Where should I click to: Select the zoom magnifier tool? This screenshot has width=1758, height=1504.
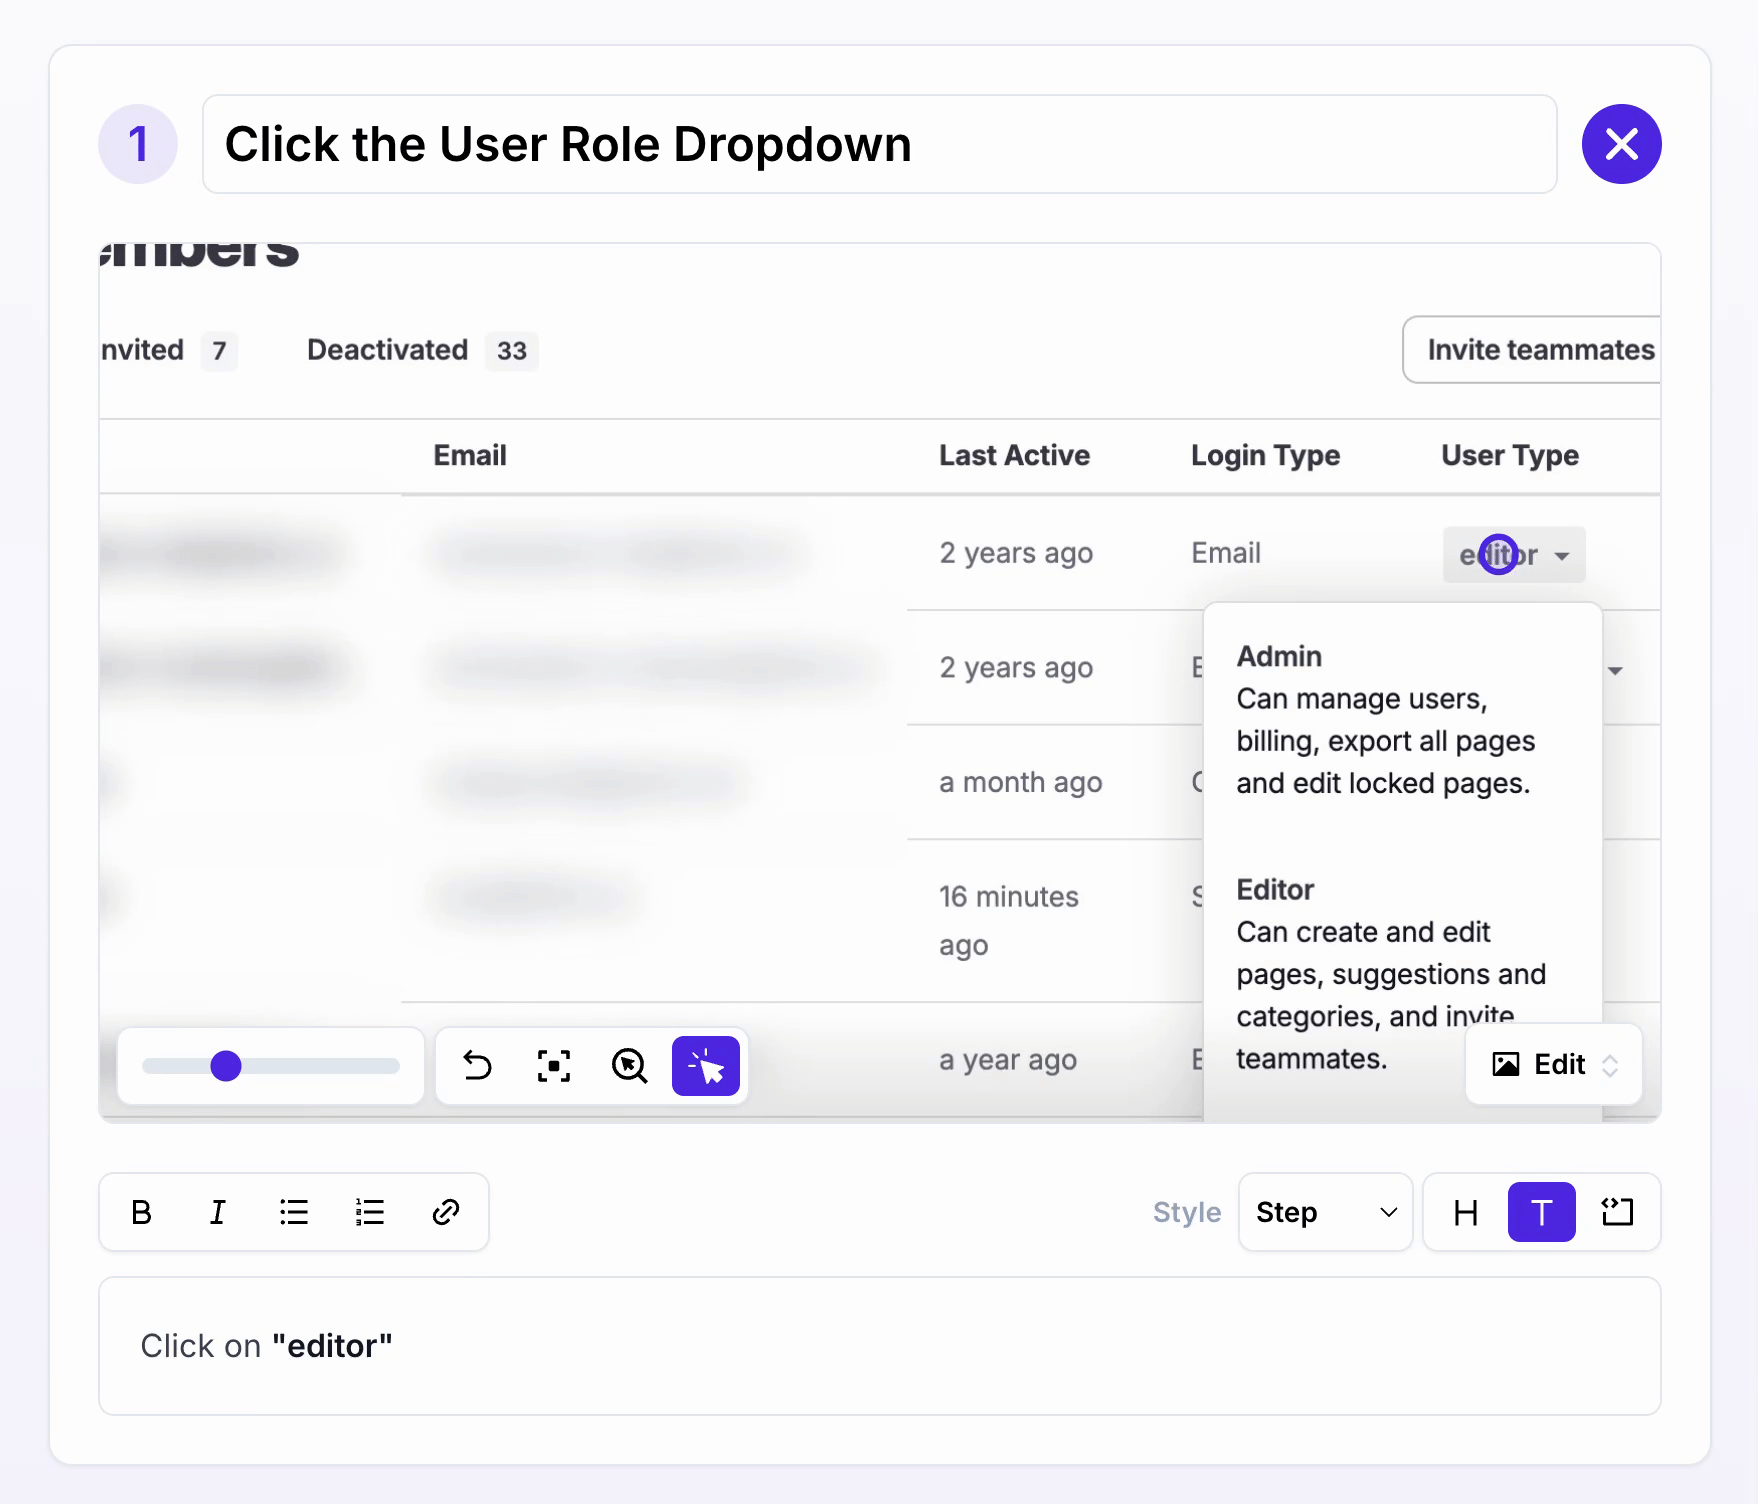pyautogui.click(x=630, y=1066)
